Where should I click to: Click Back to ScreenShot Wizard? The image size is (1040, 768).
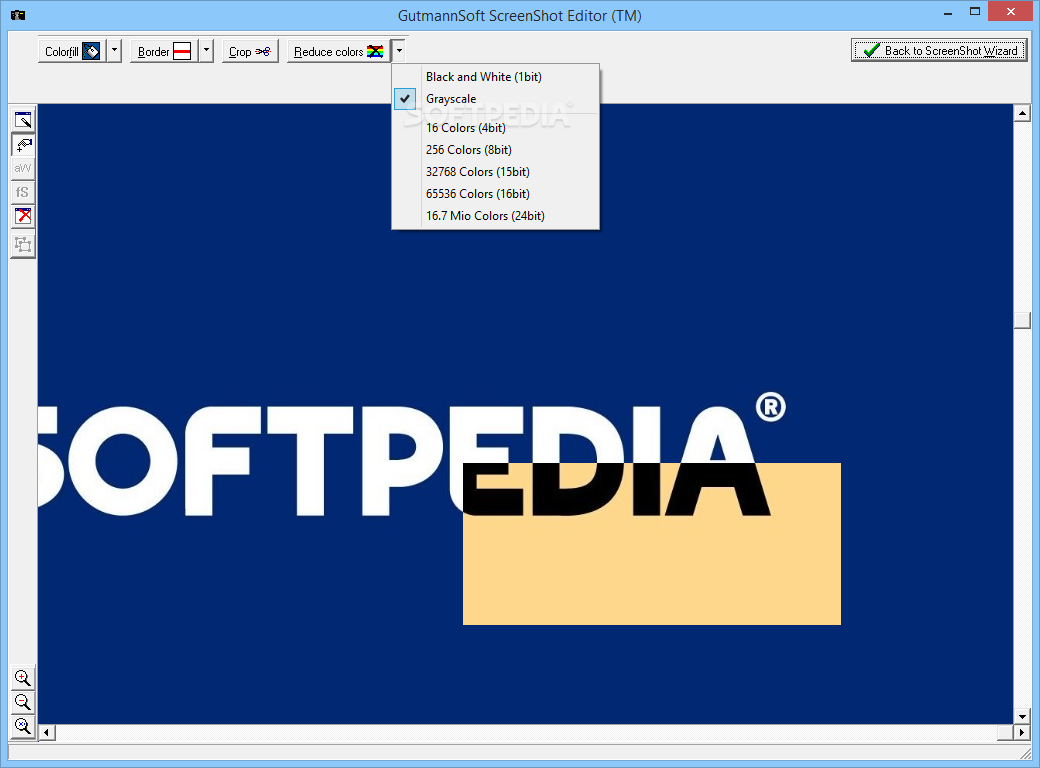939,50
